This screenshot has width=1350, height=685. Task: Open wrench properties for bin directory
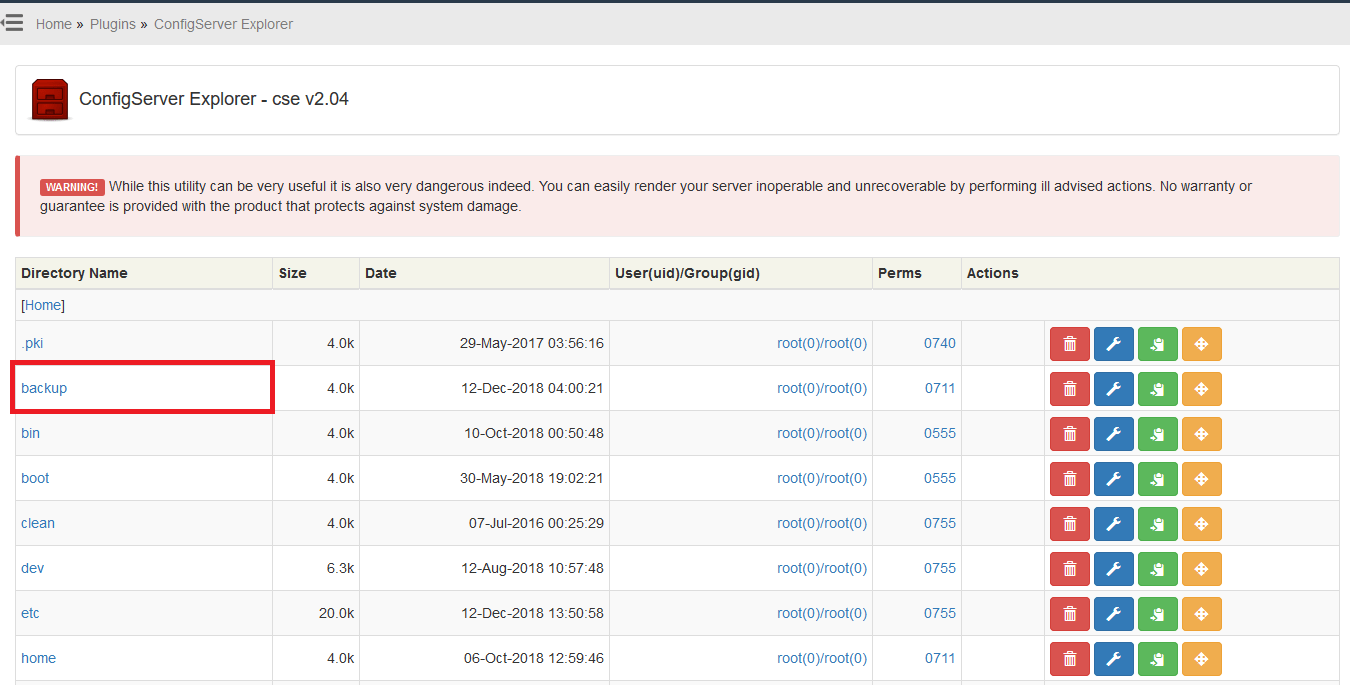tap(1114, 434)
